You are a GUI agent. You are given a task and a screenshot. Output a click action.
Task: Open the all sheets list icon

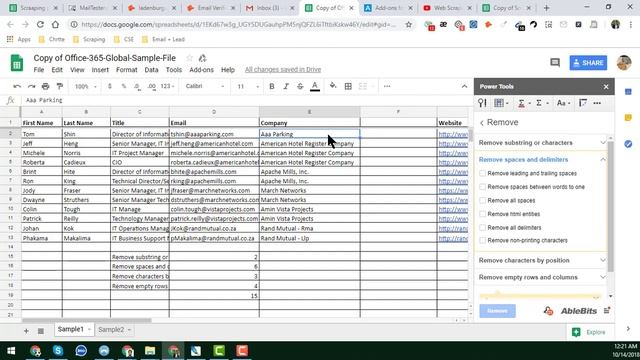[41, 331]
